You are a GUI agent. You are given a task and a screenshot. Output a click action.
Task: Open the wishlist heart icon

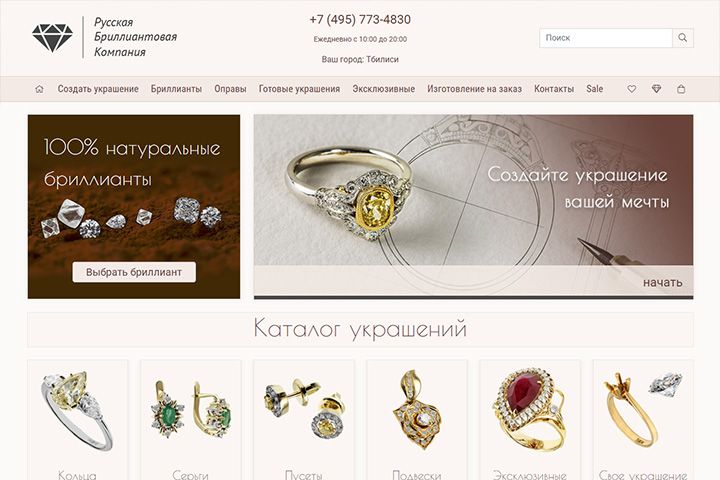pyautogui.click(x=632, y=89)
